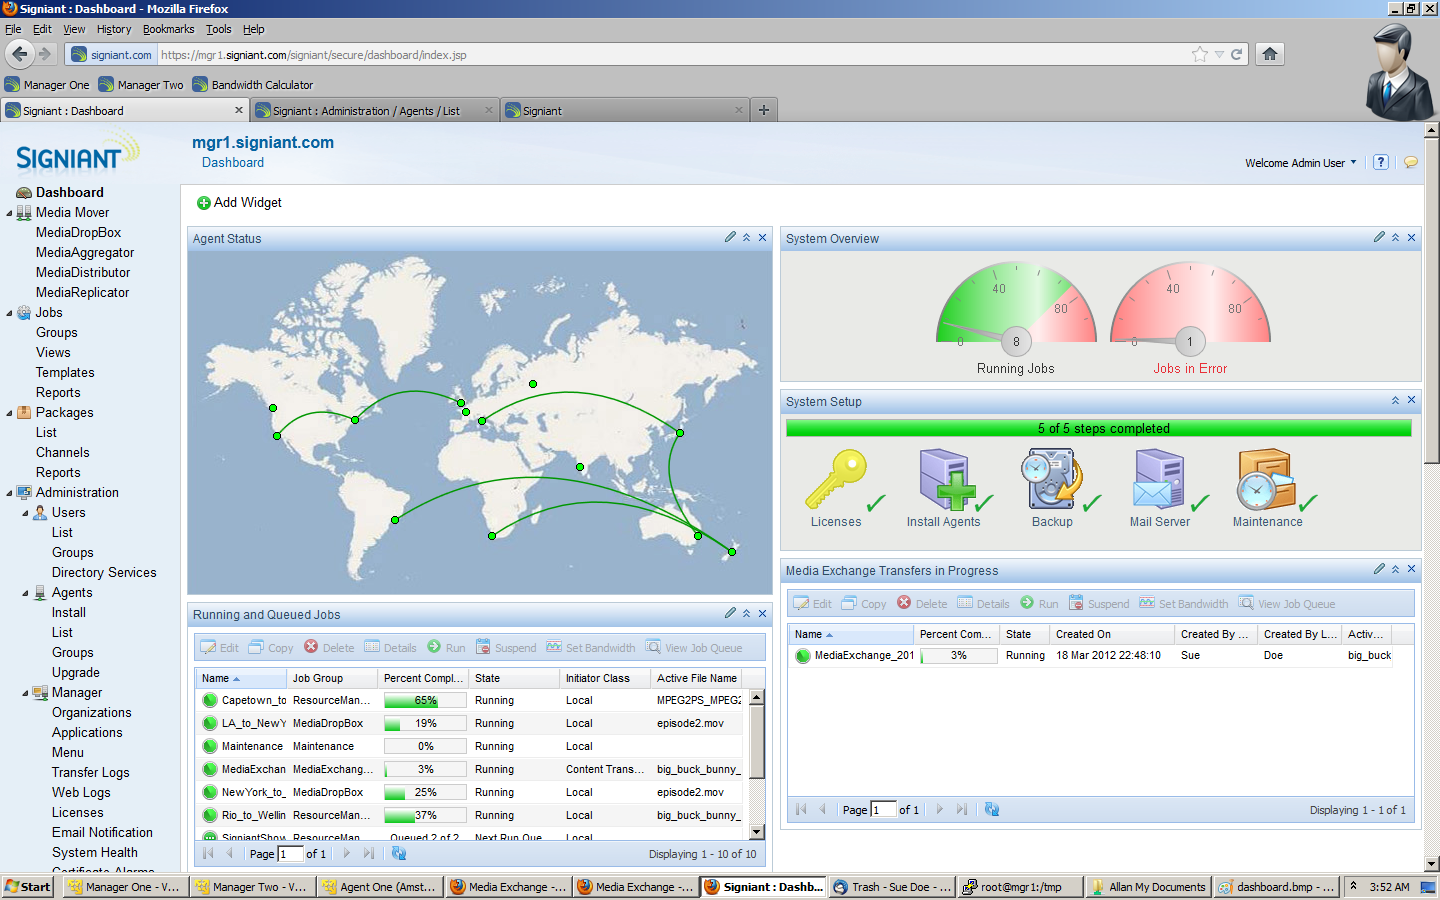Refresh the Media Exchange Transfers list
The image size is (1440, 900).
pos(991,809)
